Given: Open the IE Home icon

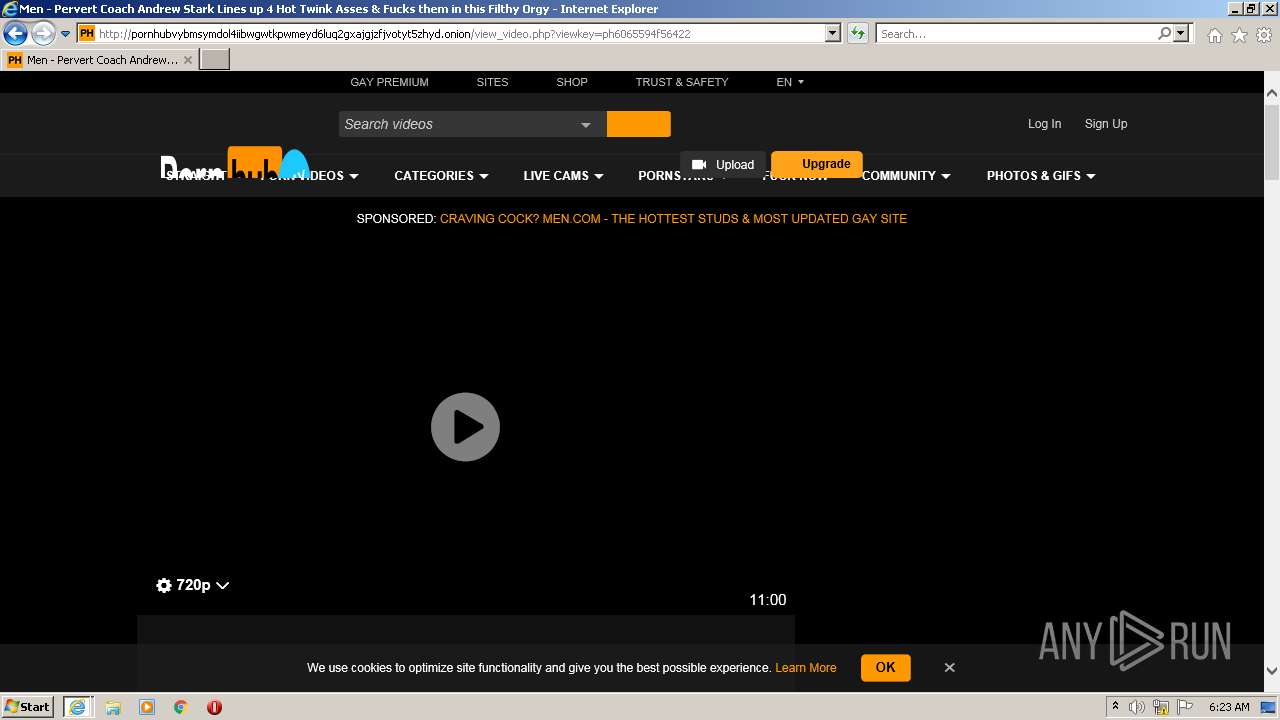Looking at the screenshot, I should coord(1214,35).
